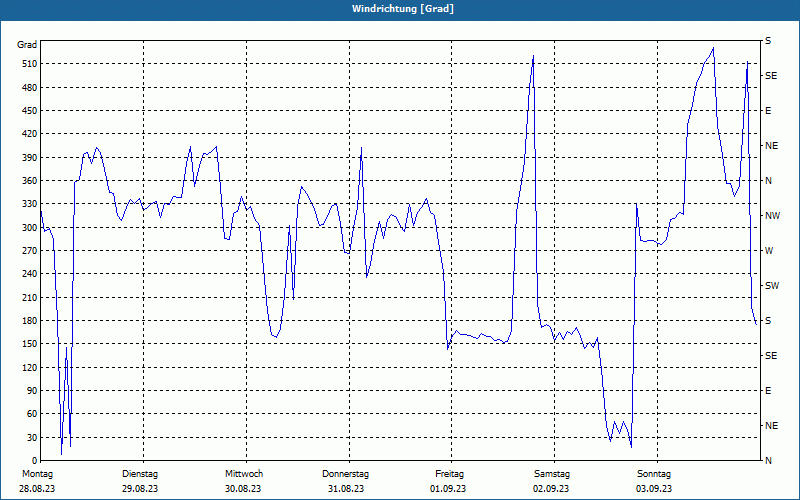This screenshot has height=500, width=800.
Task: Click the date 01.09.23
Action: [x=448, y=489]
